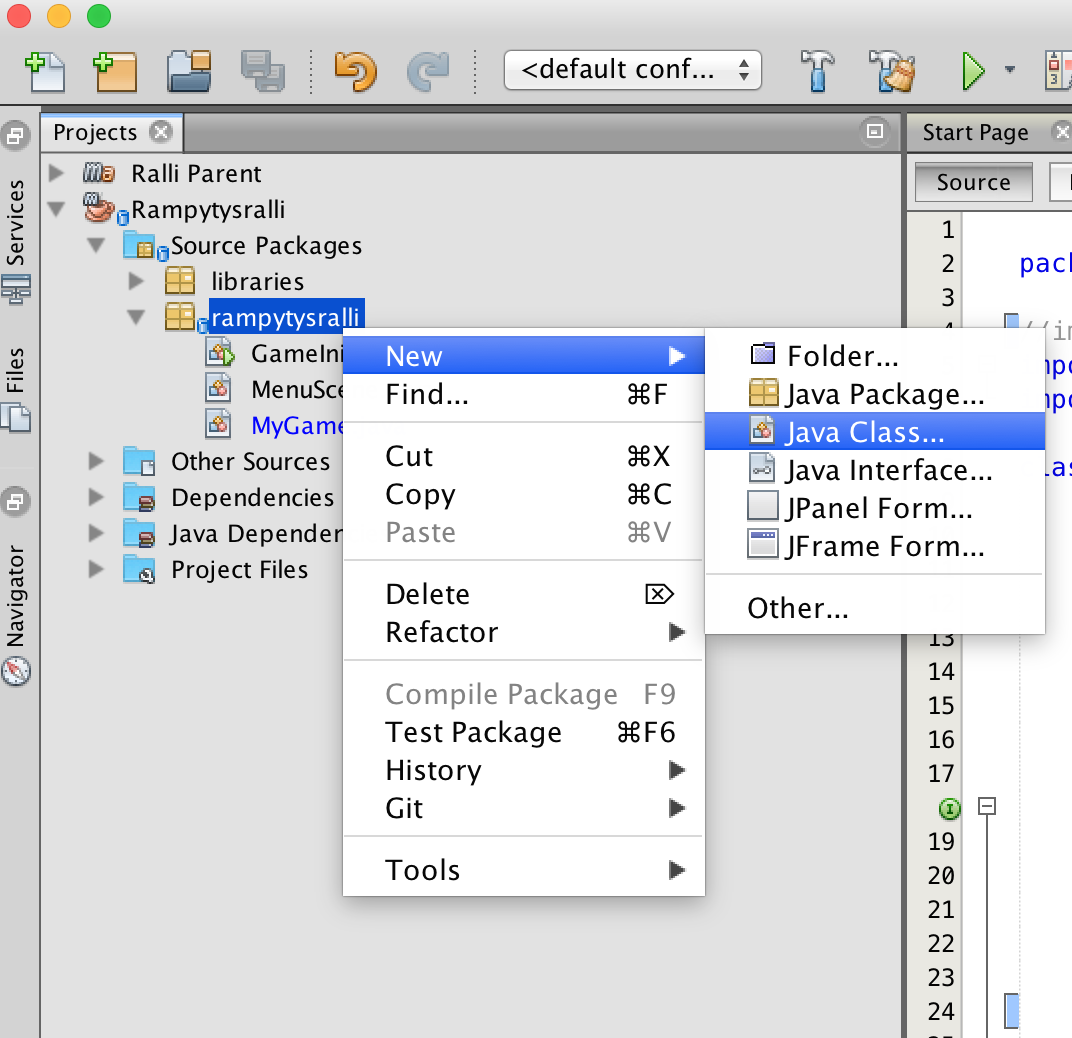Click the Undo arrow icon
This screenshot has width=1072, height=1038.
click(356, 72)
